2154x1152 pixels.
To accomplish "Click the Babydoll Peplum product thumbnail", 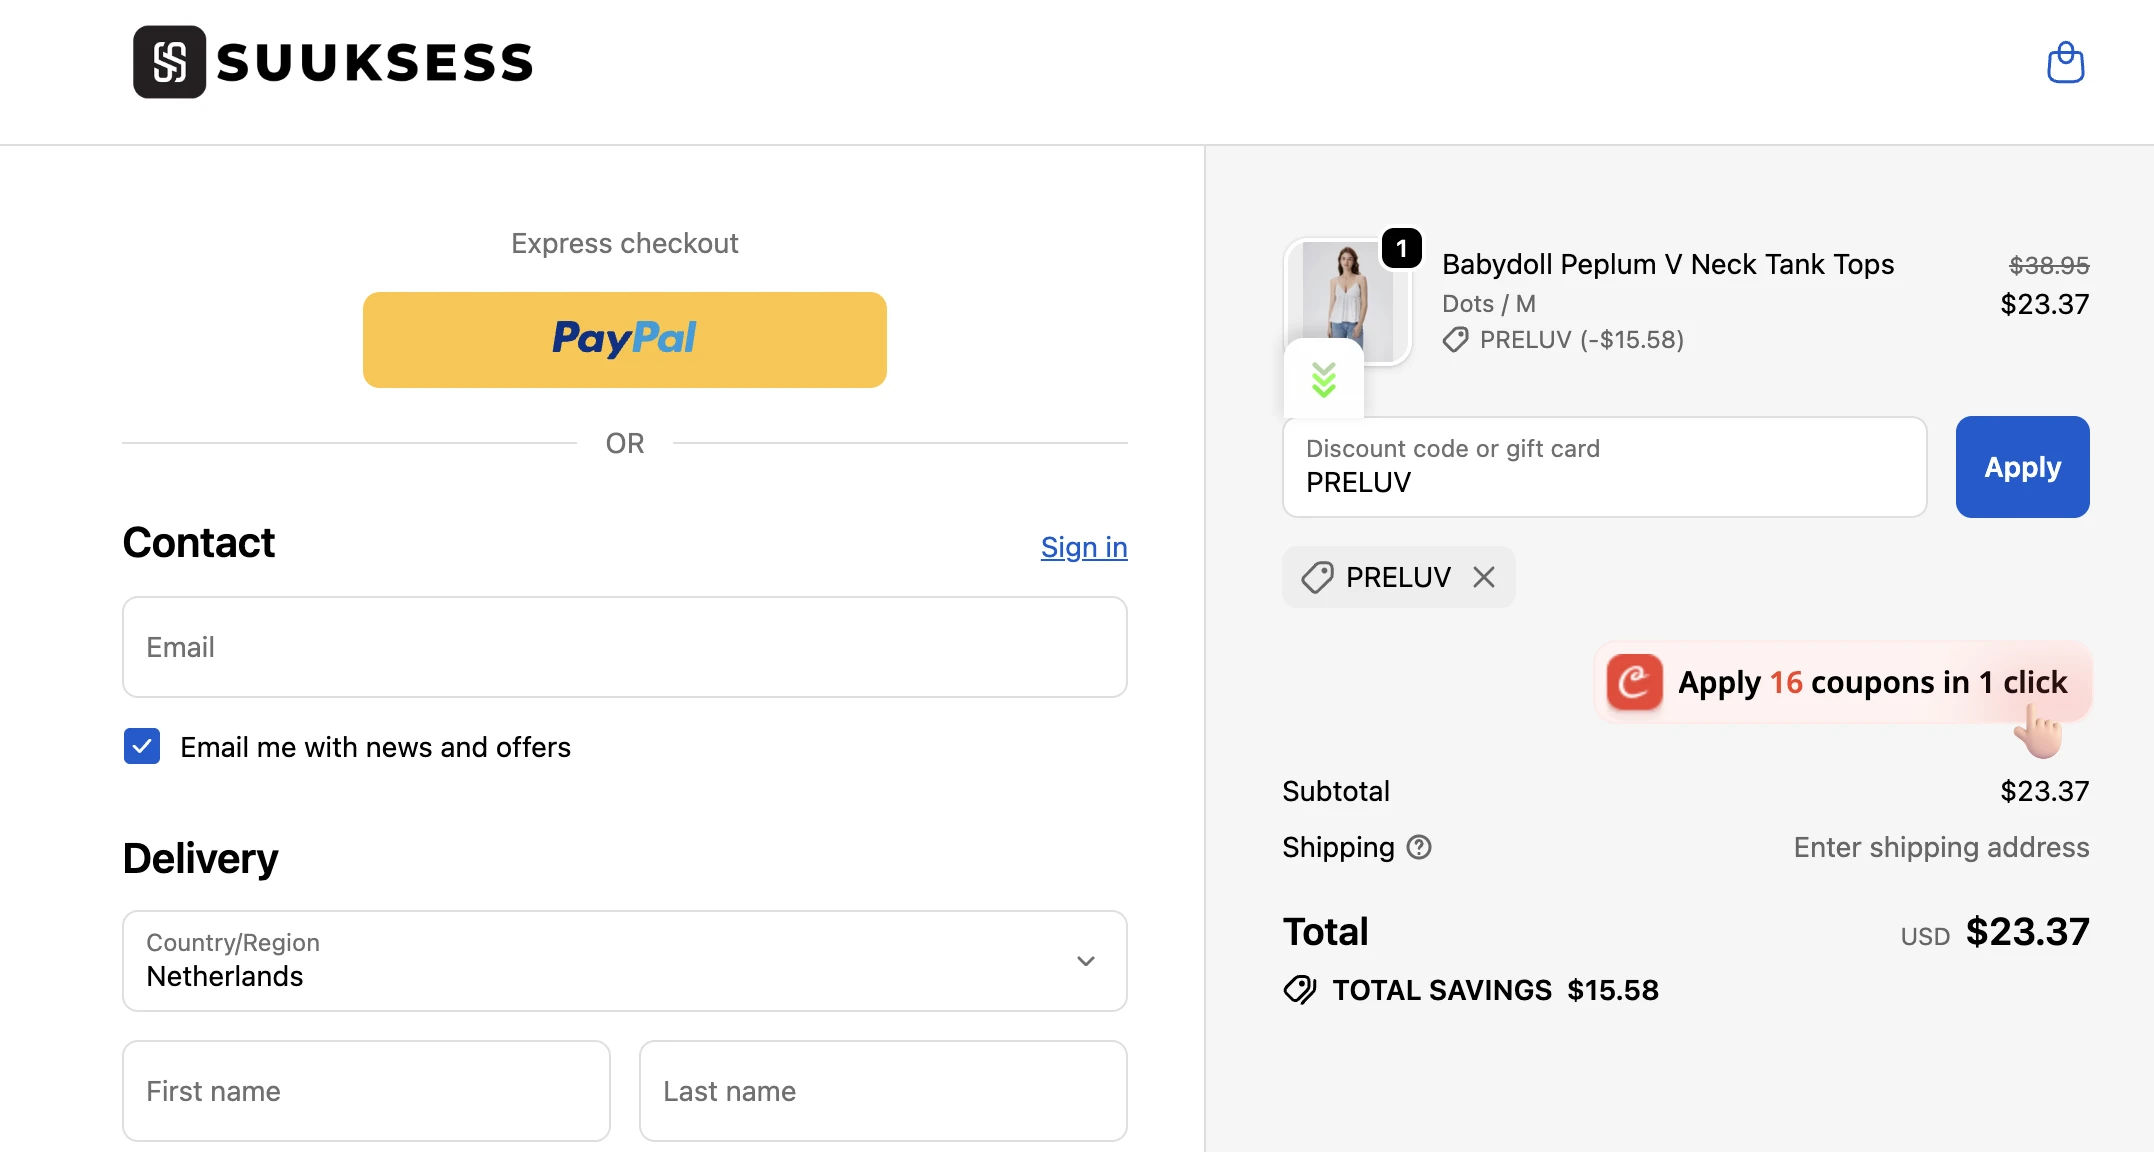I will (x=1349, y=301).
